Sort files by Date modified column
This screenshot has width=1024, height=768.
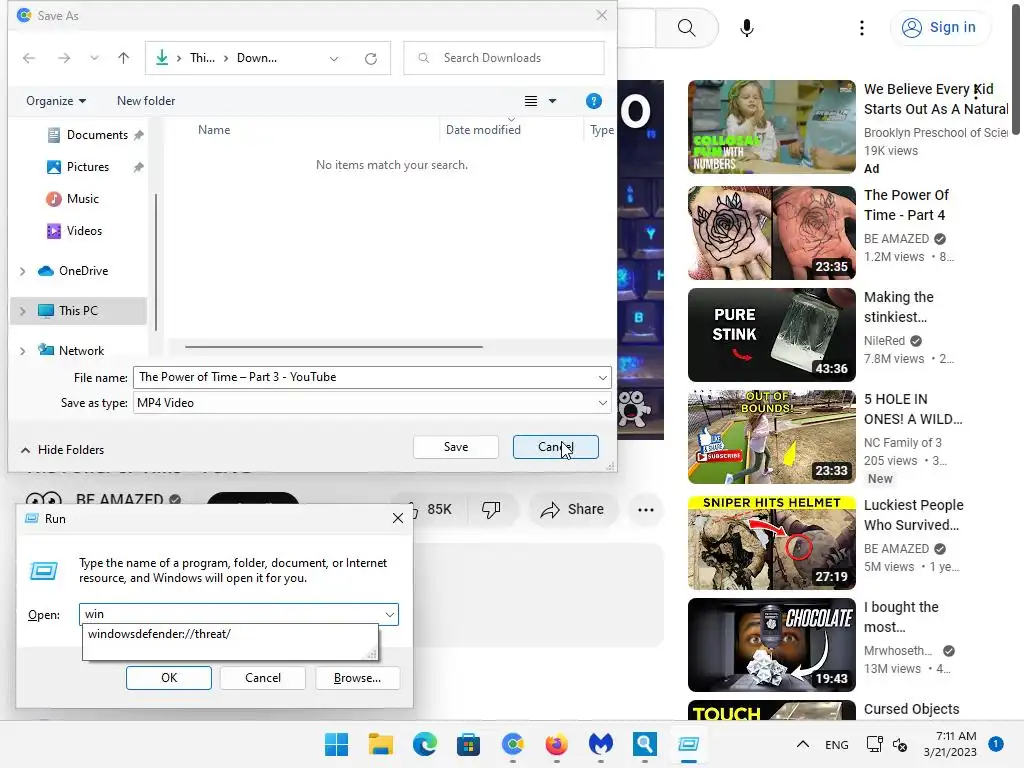coord(483,130)
